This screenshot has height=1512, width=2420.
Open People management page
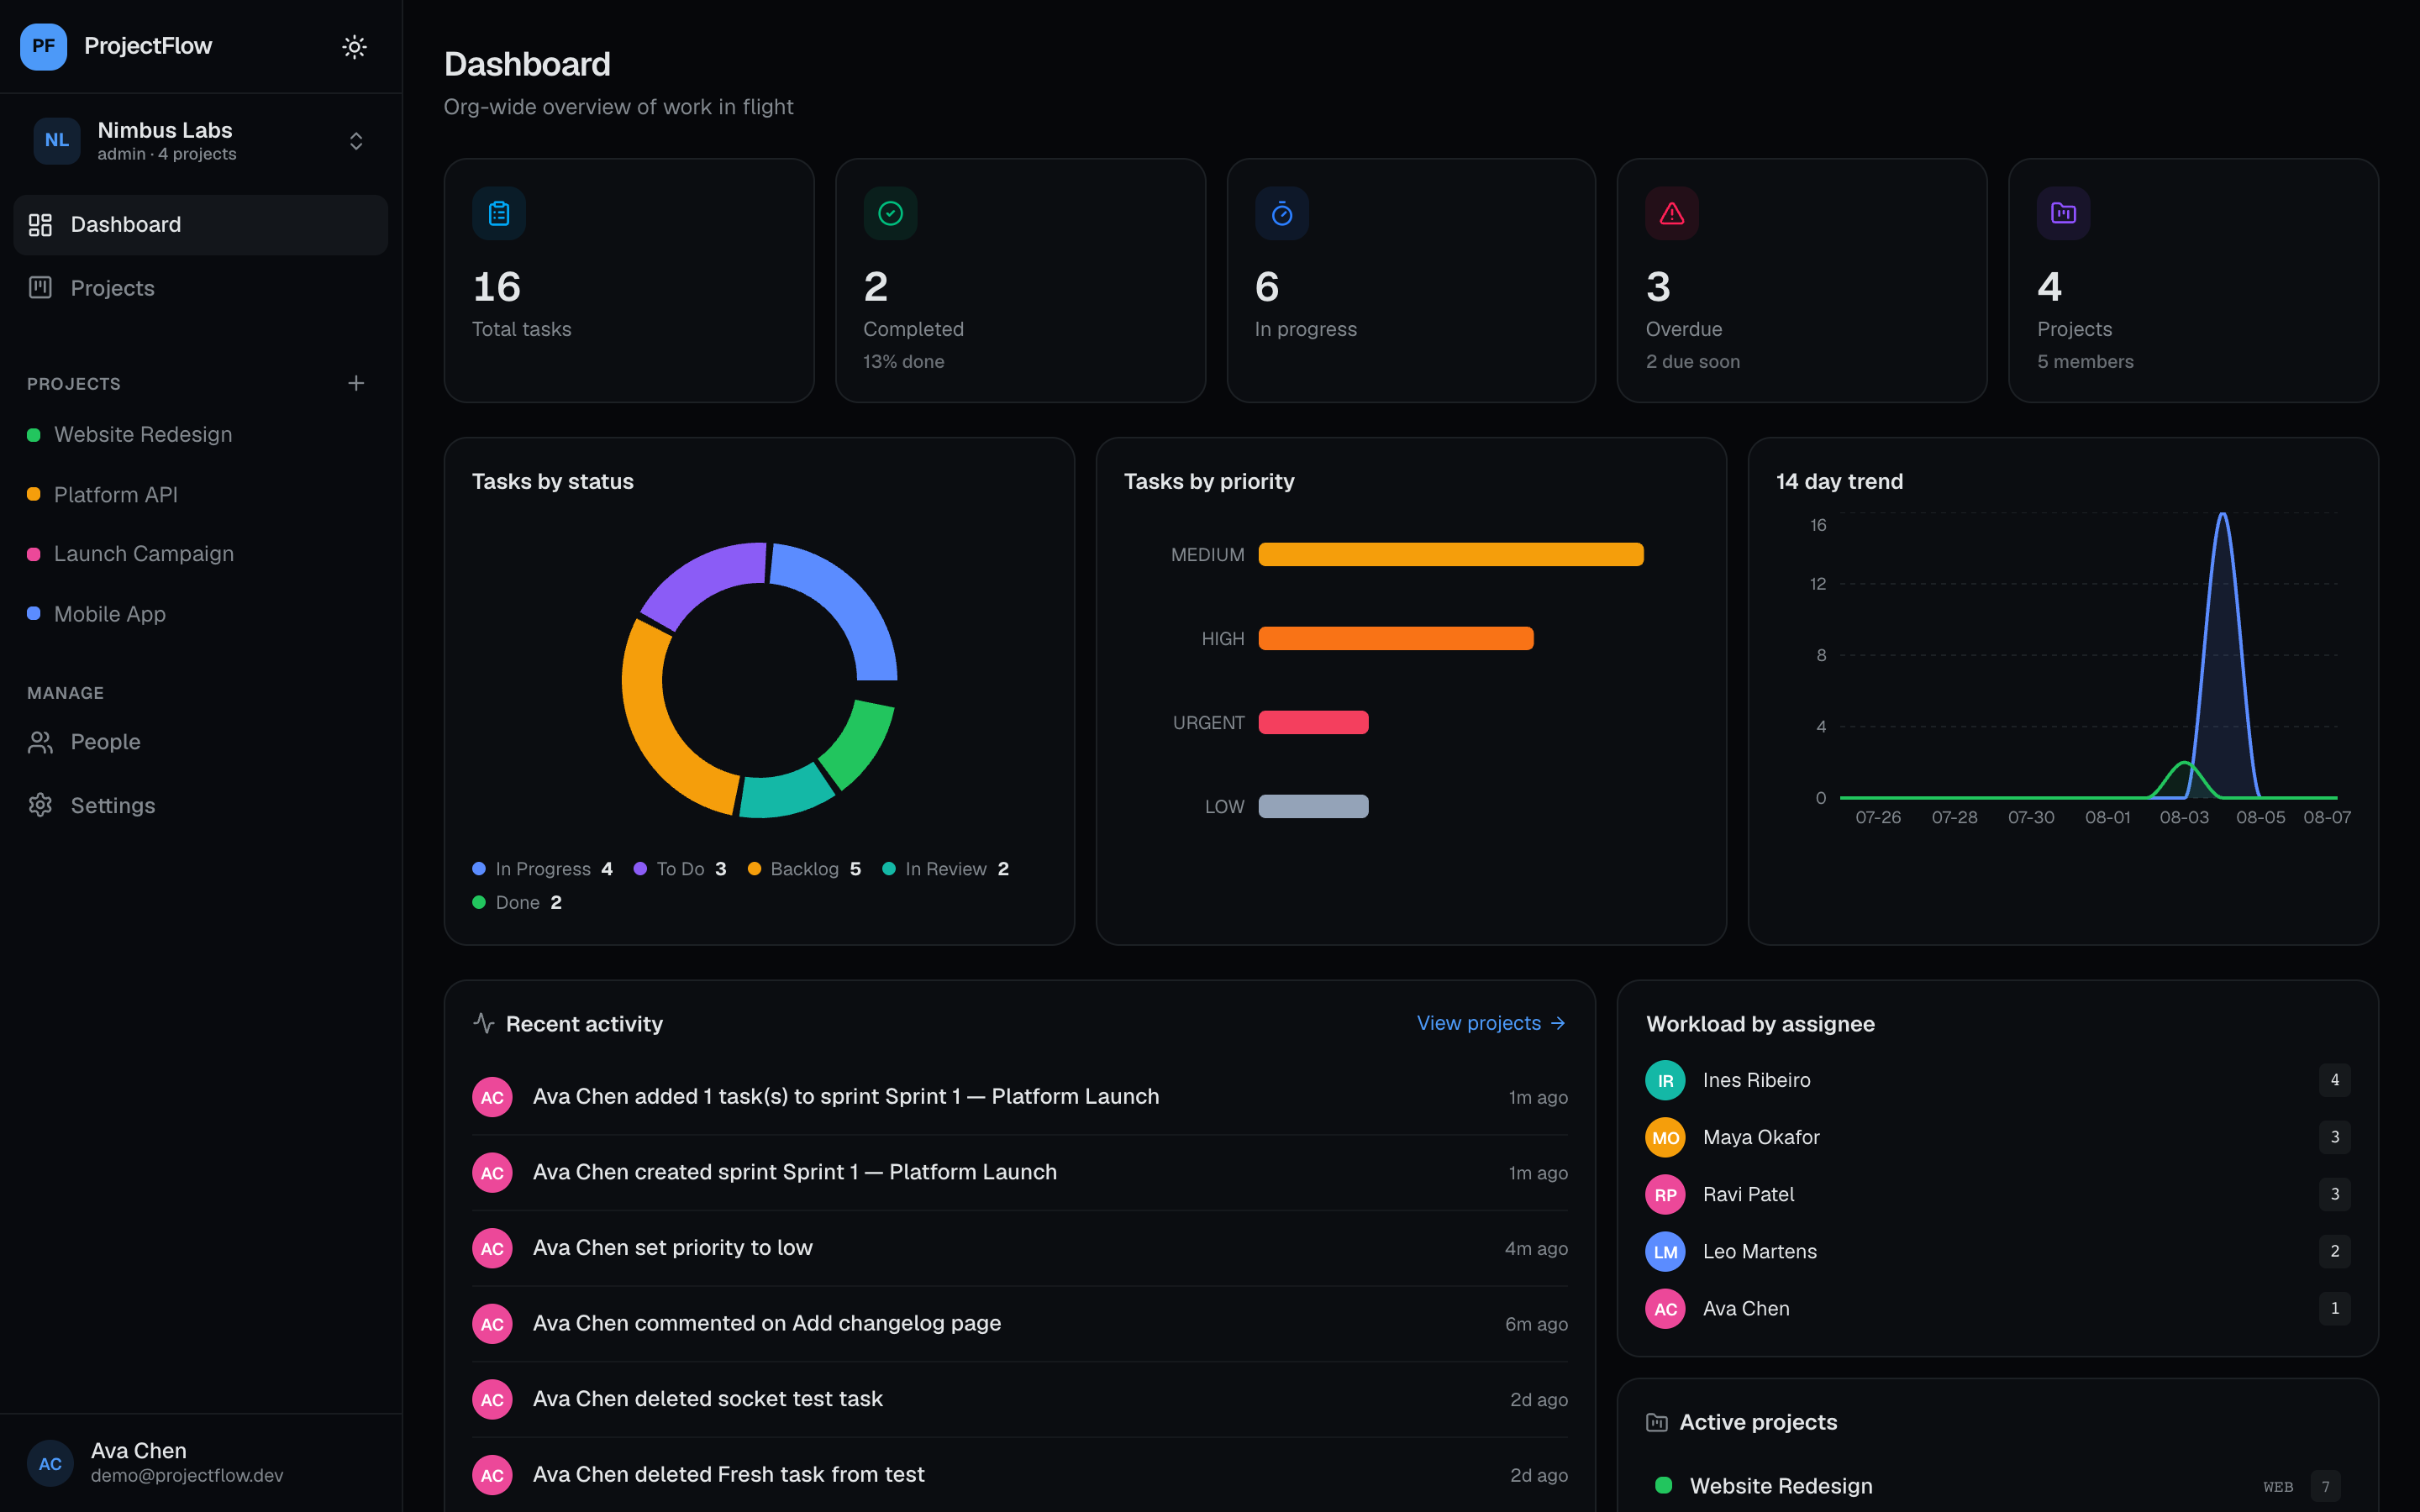tap(200, 742)
